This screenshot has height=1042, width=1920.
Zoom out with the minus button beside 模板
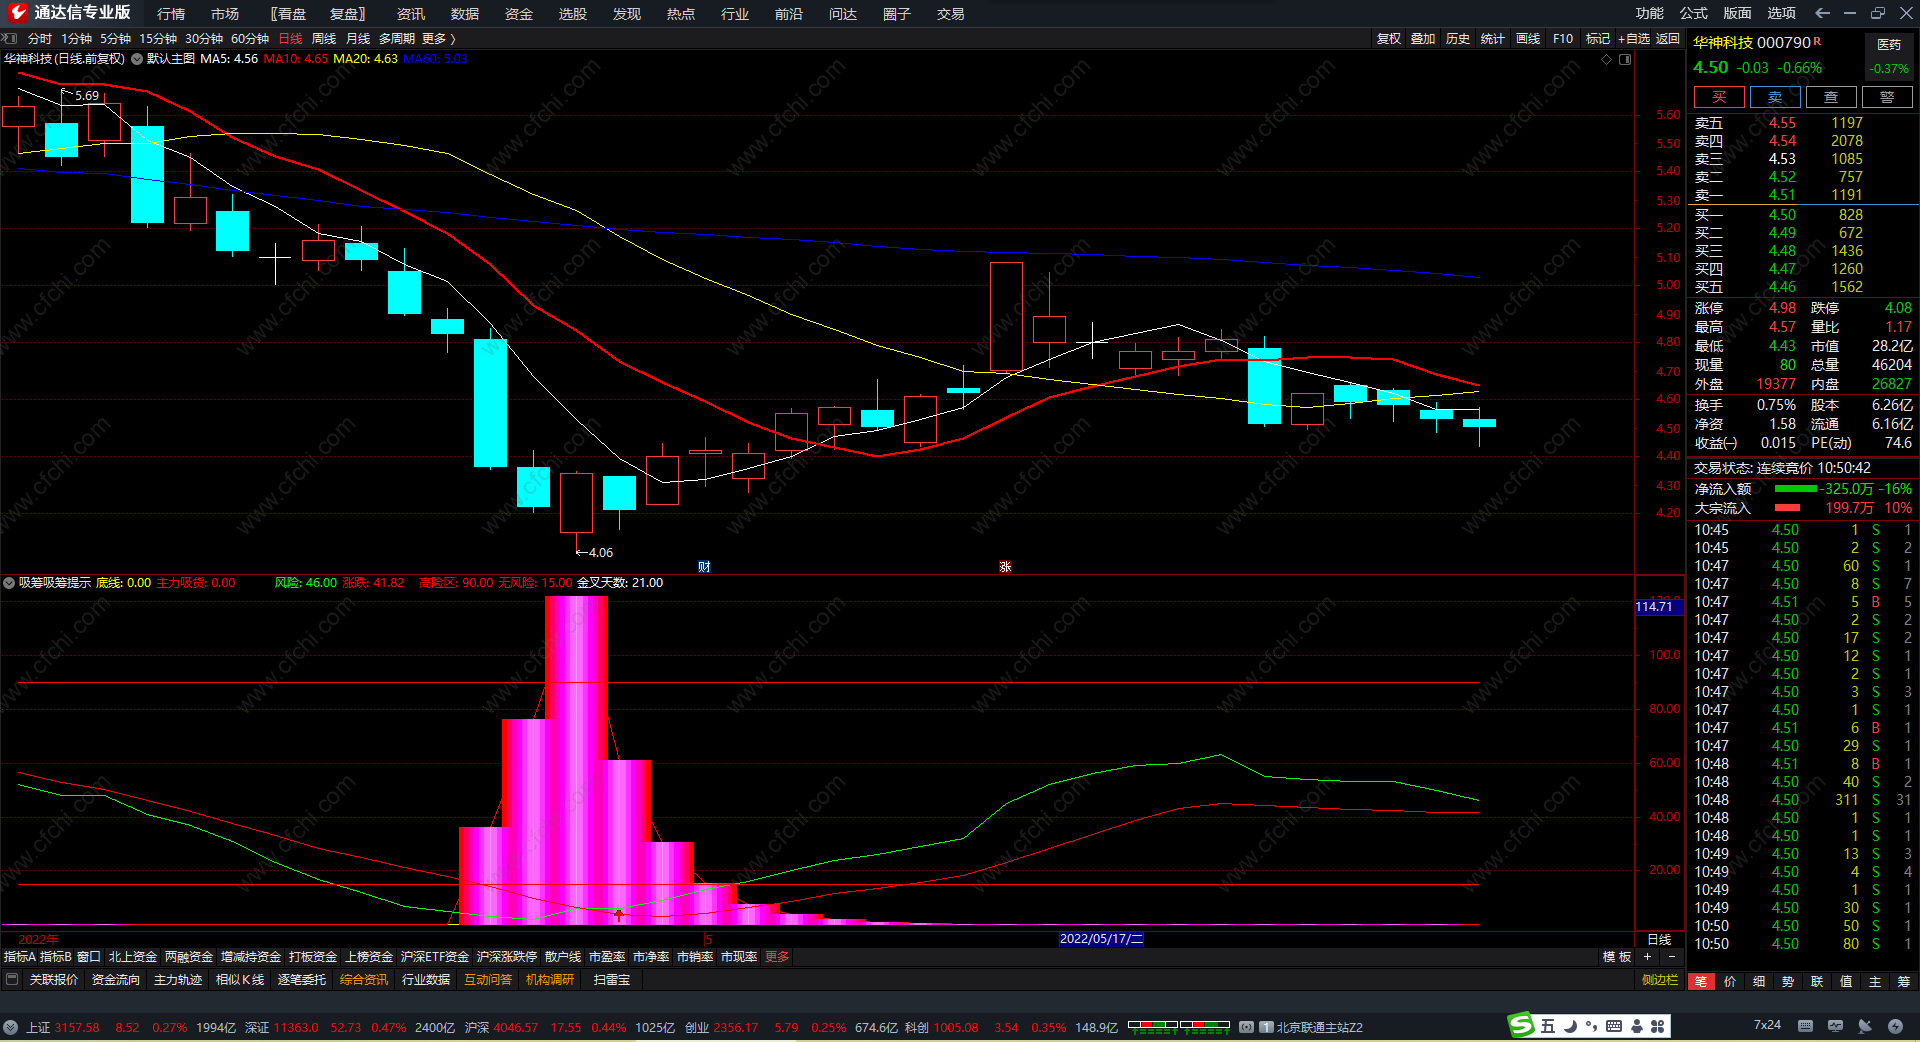point(1671,957)
